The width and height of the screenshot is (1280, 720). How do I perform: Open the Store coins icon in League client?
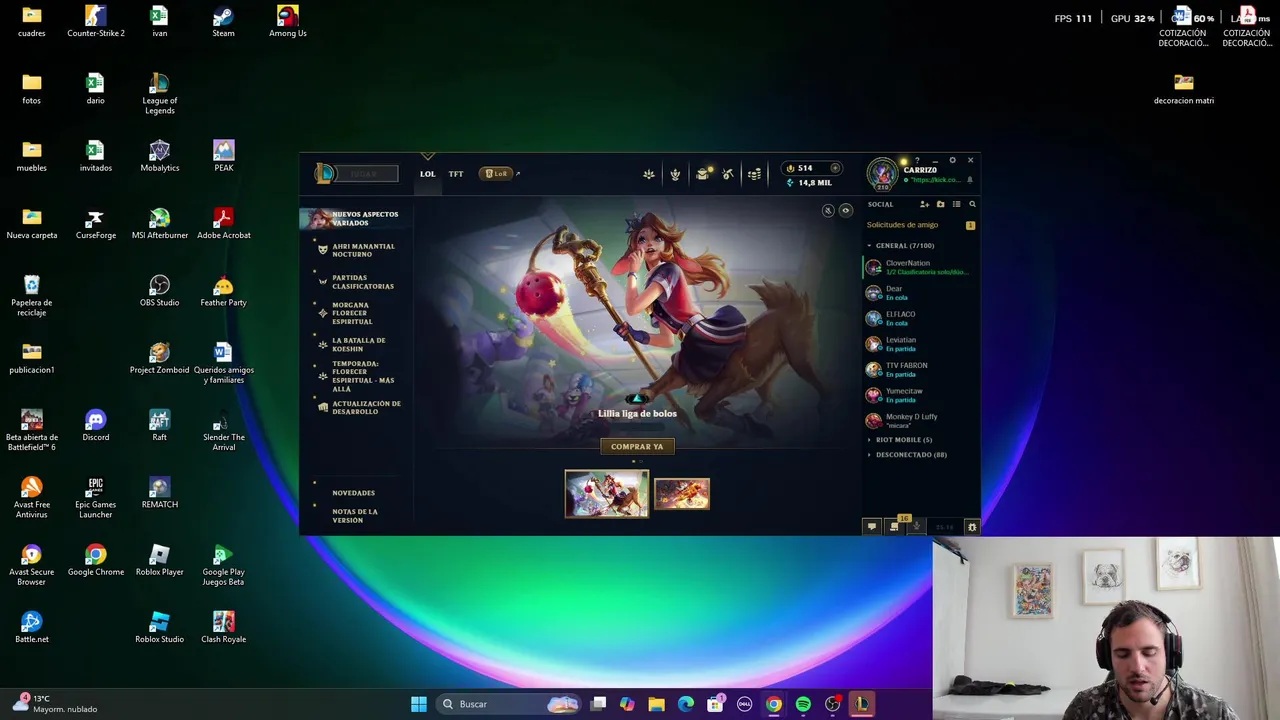click(754, 174)
